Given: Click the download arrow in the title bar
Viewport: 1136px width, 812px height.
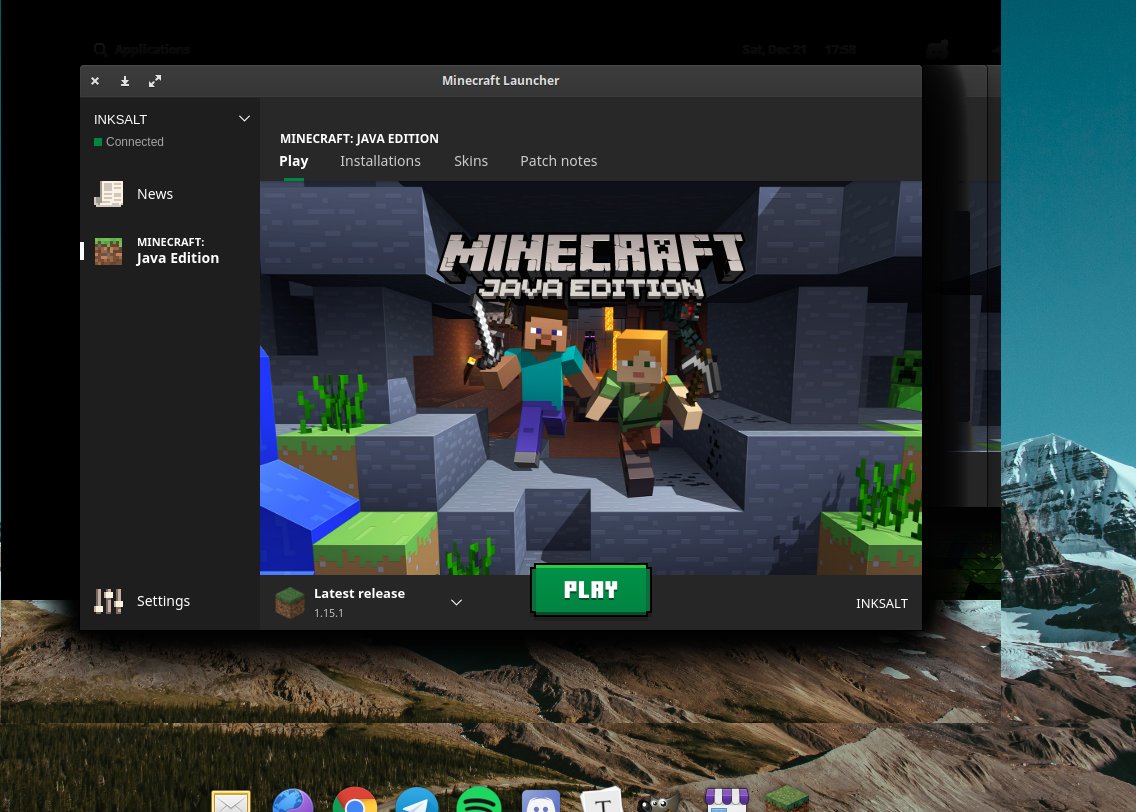Looking at the screenshot, I should pyautogui.click(x=125, y=81).
